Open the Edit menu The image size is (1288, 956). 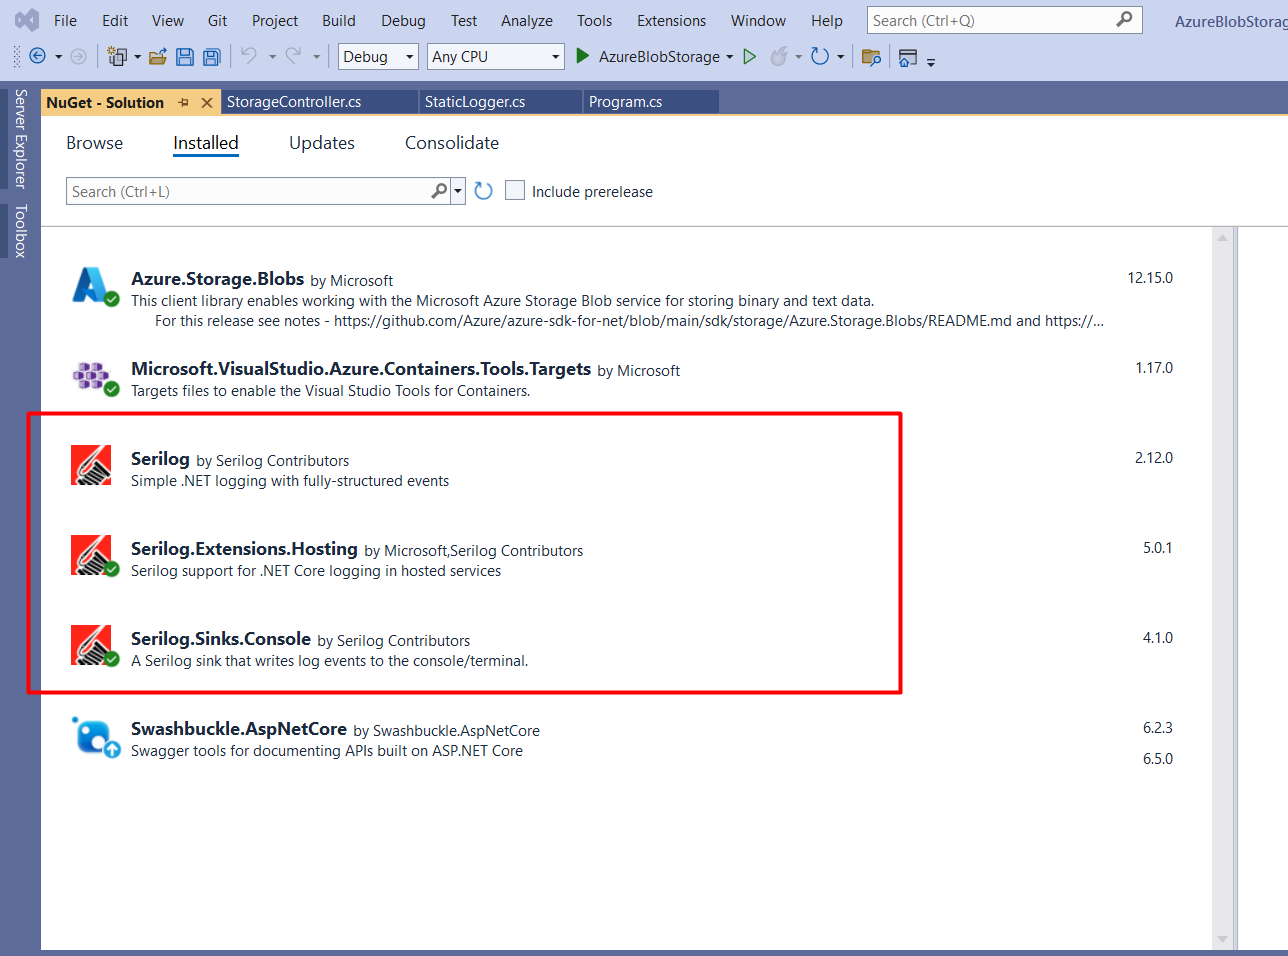pos(115,20)
